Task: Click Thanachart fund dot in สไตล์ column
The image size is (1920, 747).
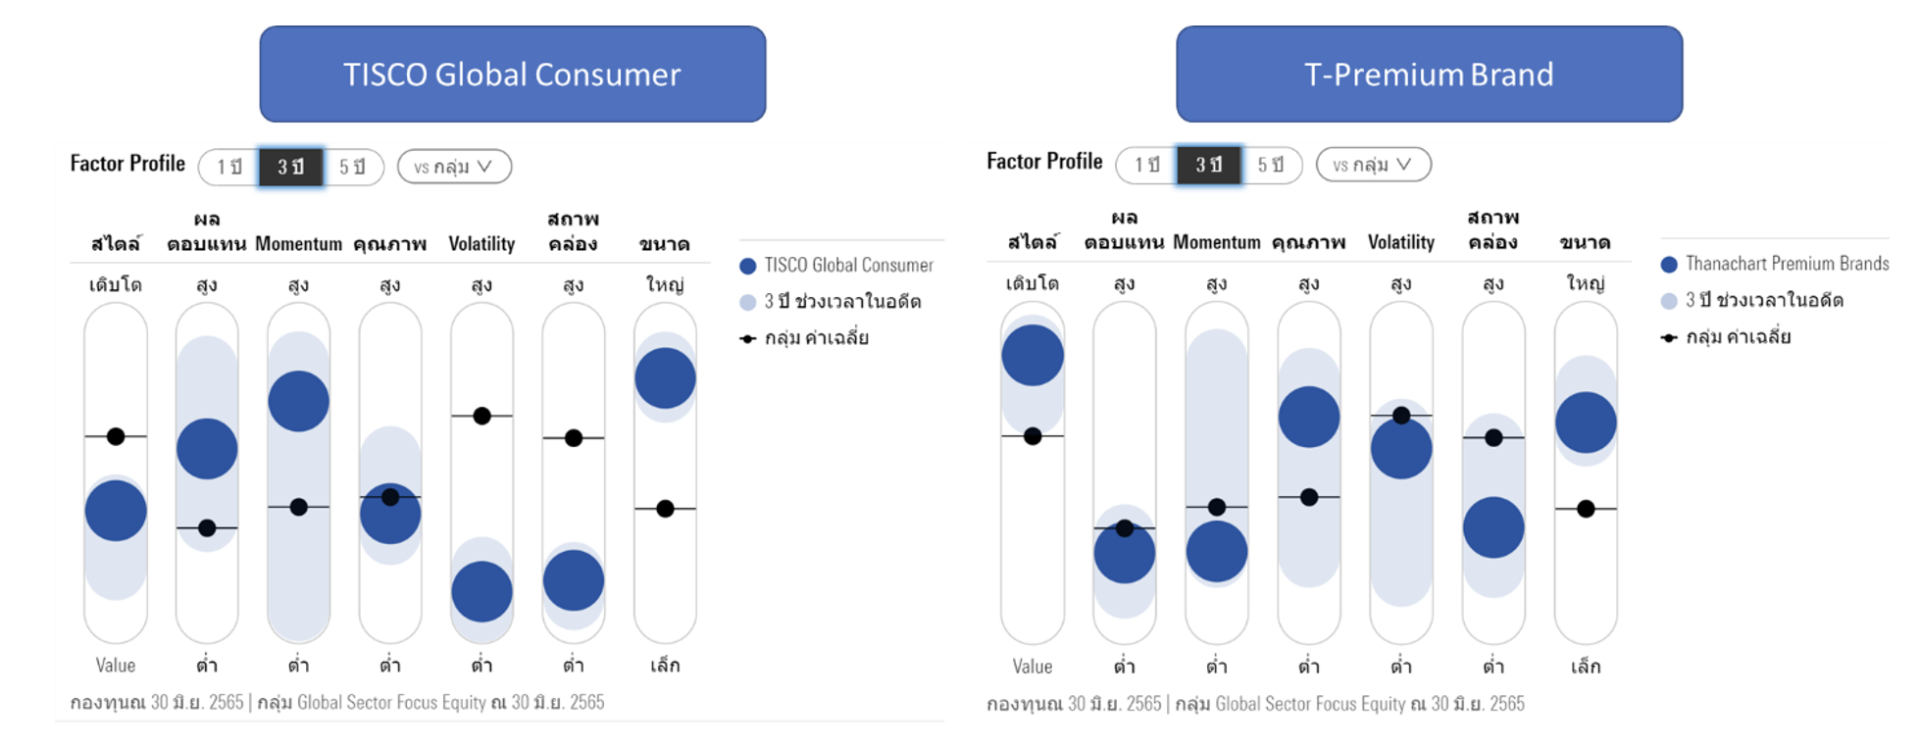Action: (1032, 355)
